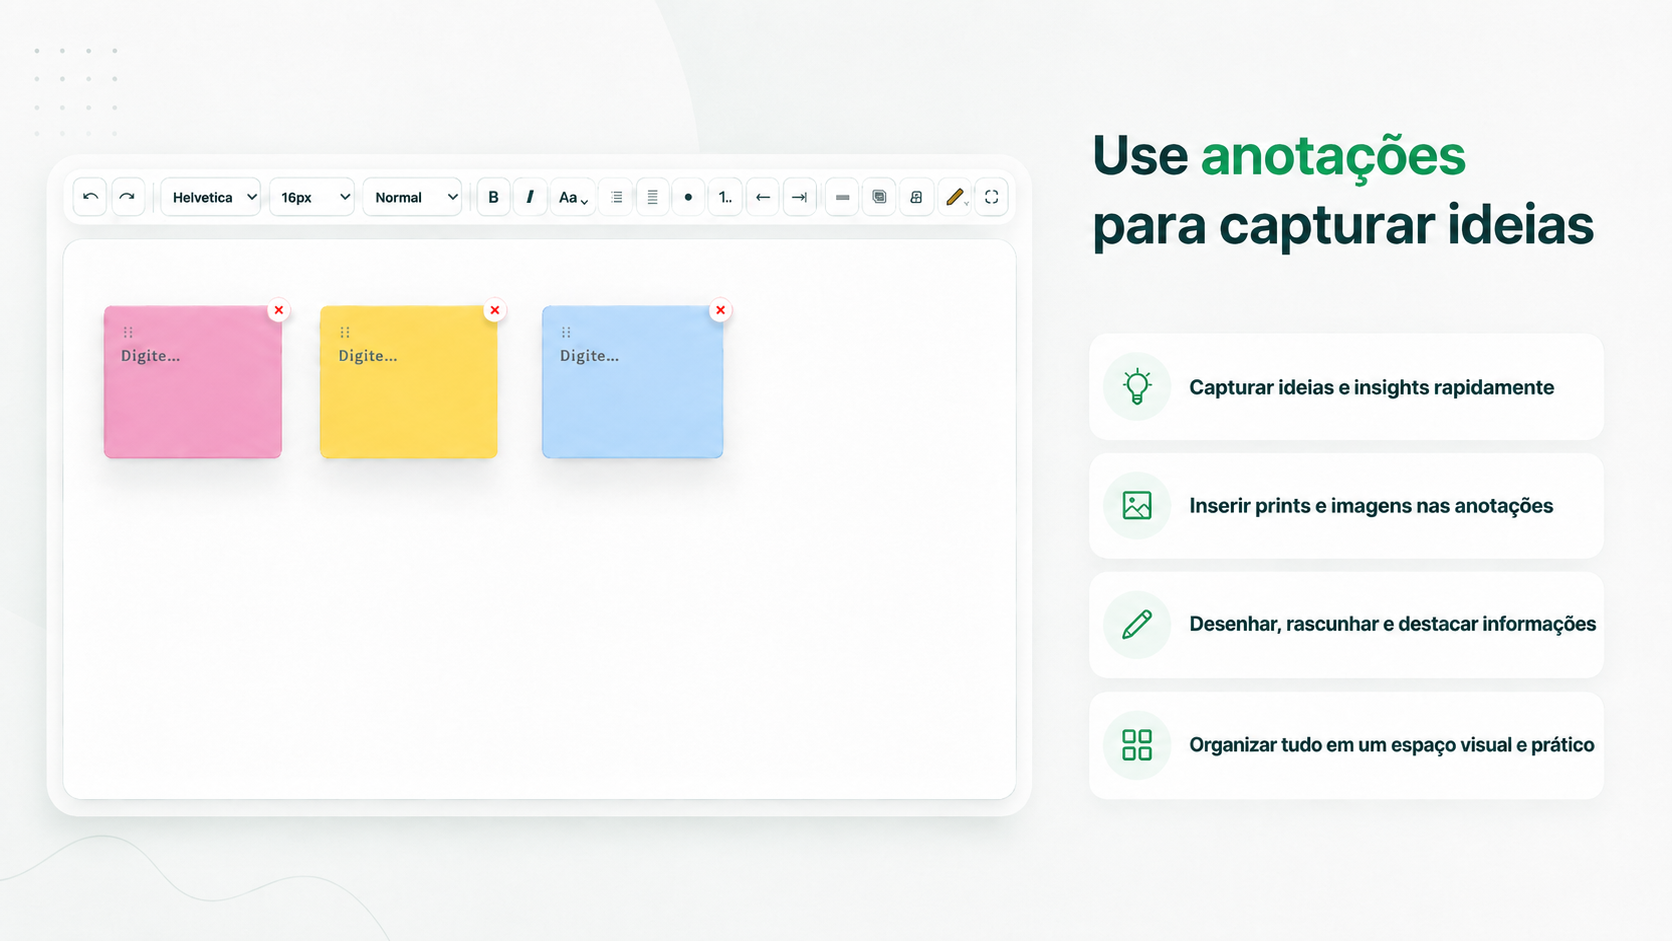
Task: Increase indent with right arrow tab
Action: pos(800,197)
